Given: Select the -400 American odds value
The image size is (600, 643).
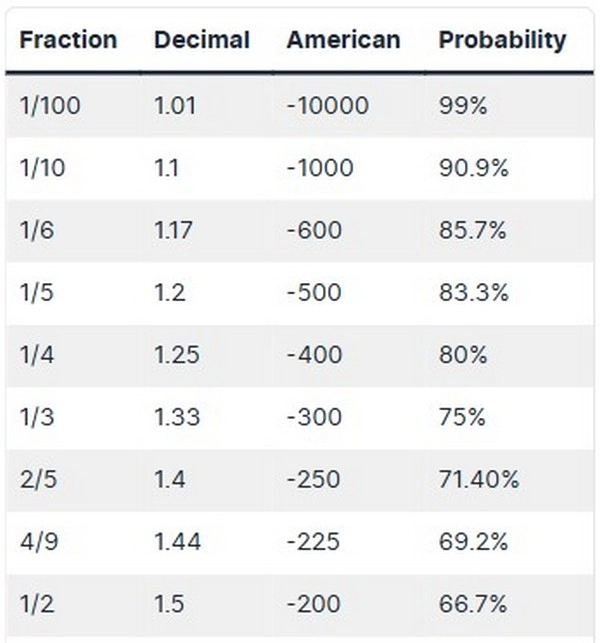Looking at the screenshot, I should (314, 354).
